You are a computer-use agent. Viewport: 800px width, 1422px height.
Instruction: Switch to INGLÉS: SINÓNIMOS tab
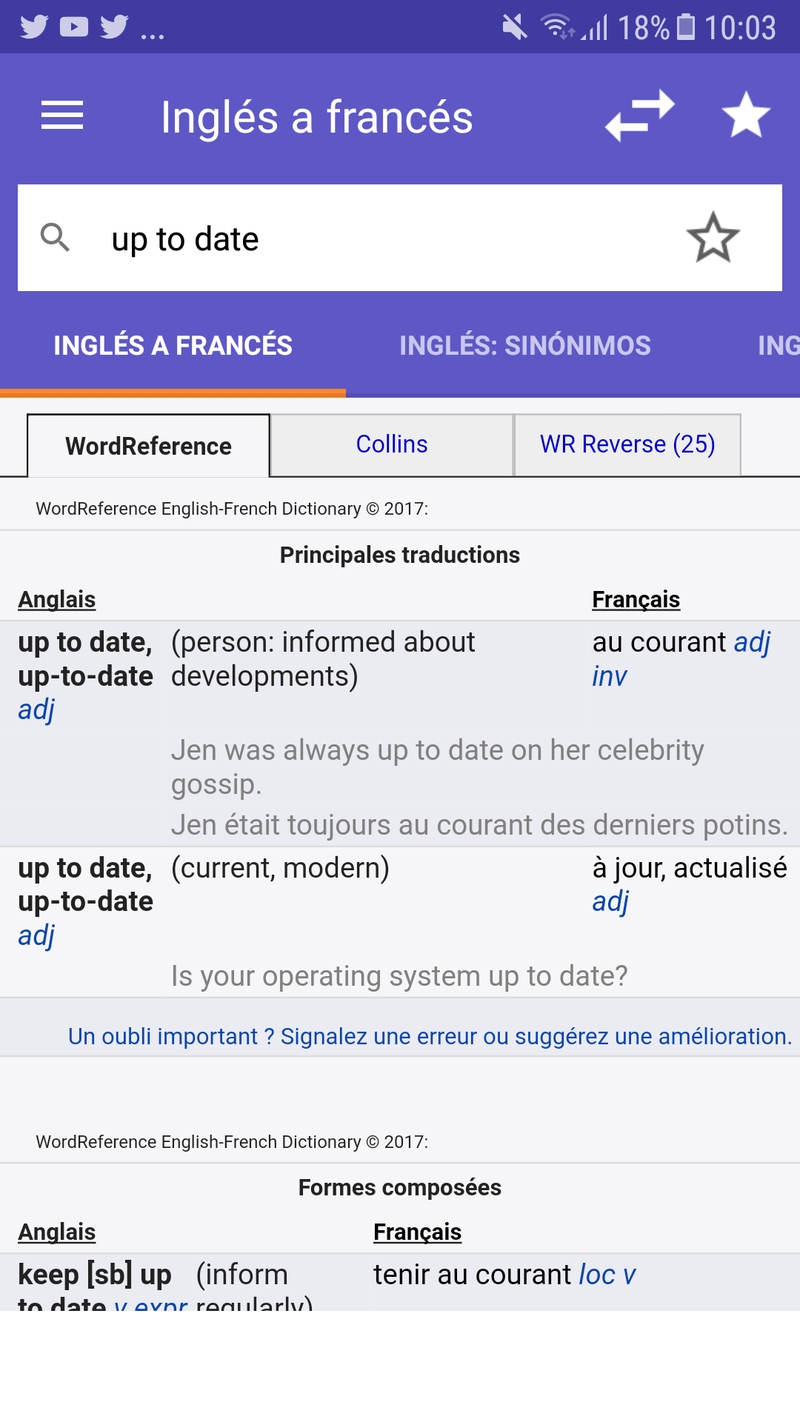pos(525,346)
